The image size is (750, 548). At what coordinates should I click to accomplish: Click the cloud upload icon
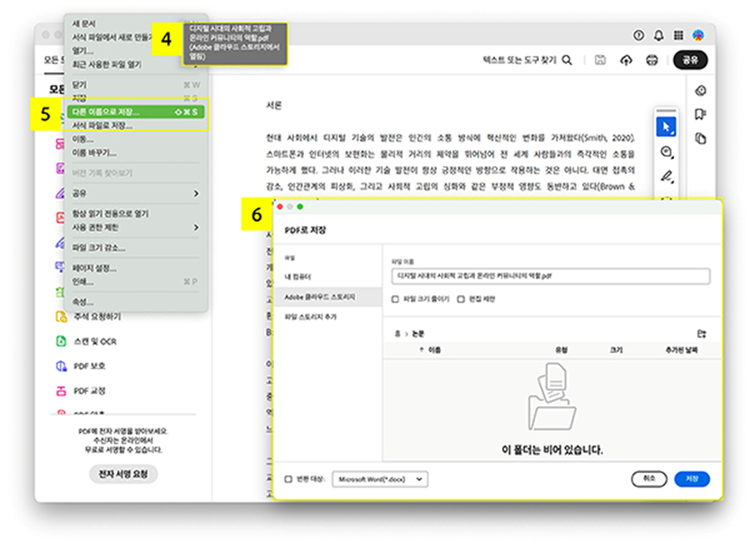coord(626,60)
